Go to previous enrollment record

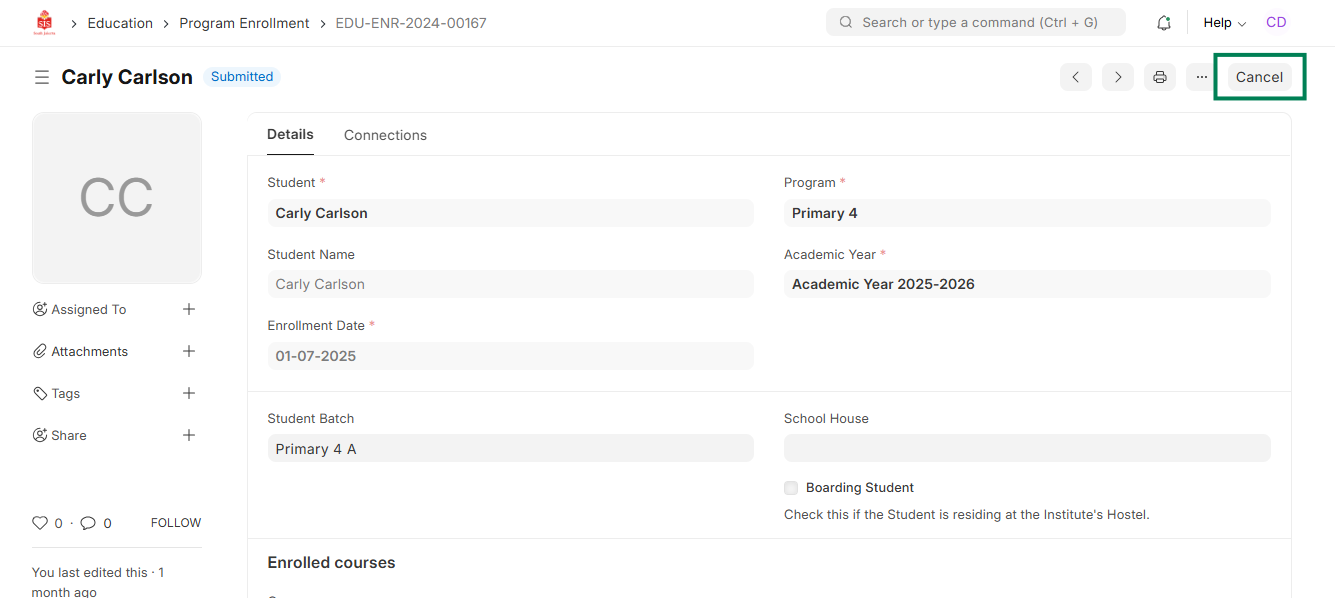[1076, 77]
